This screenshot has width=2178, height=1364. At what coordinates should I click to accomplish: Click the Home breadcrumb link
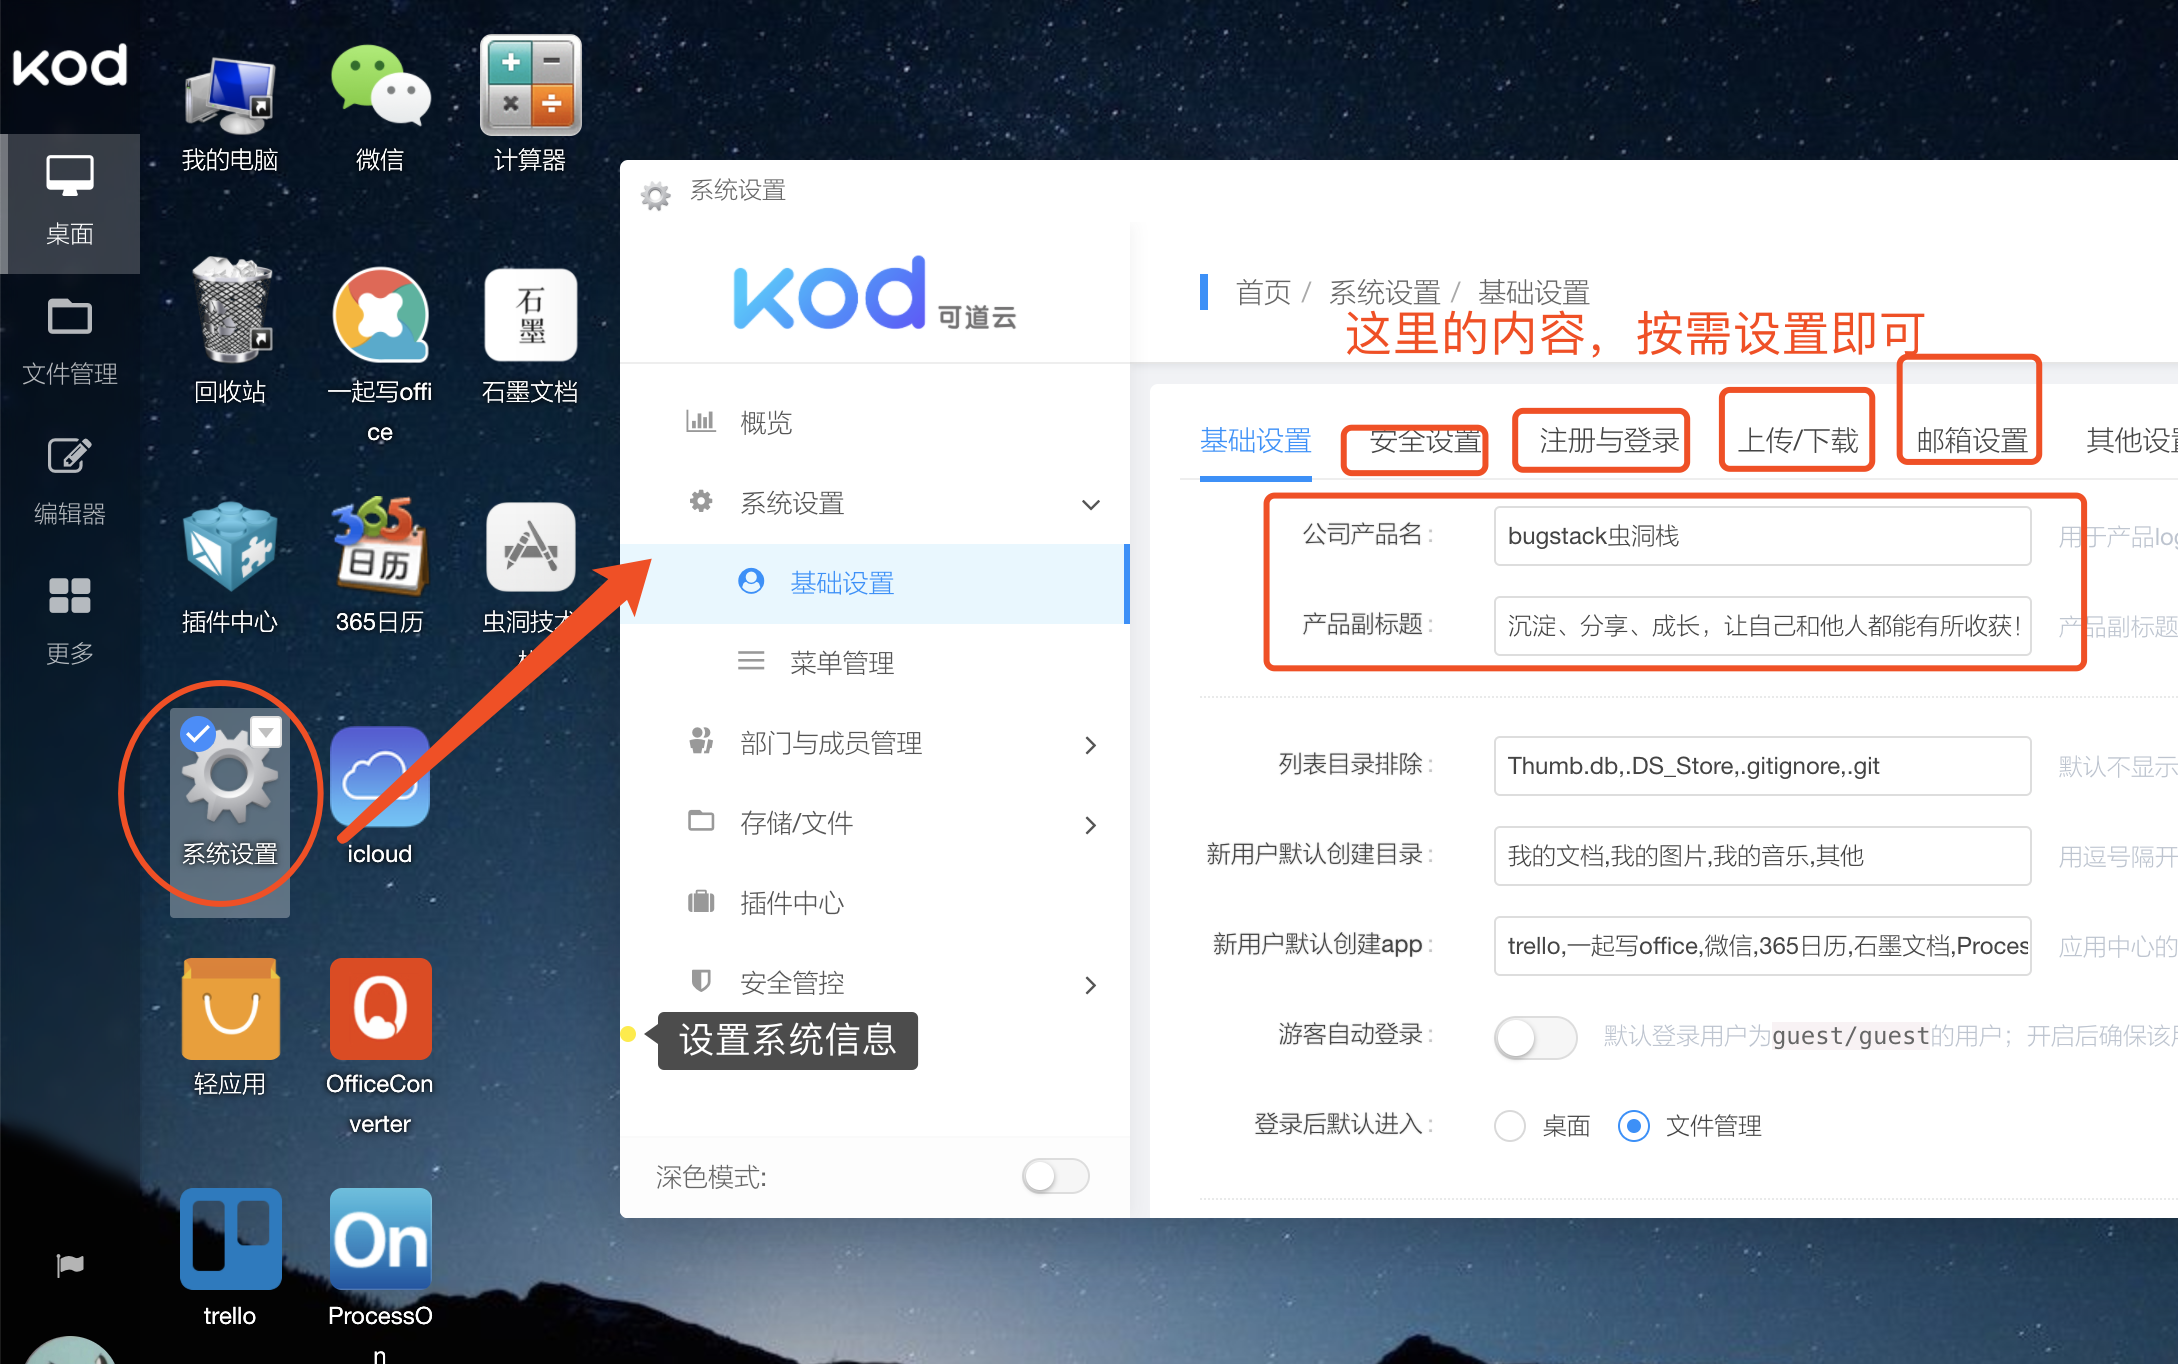[x=1263, y=293]
